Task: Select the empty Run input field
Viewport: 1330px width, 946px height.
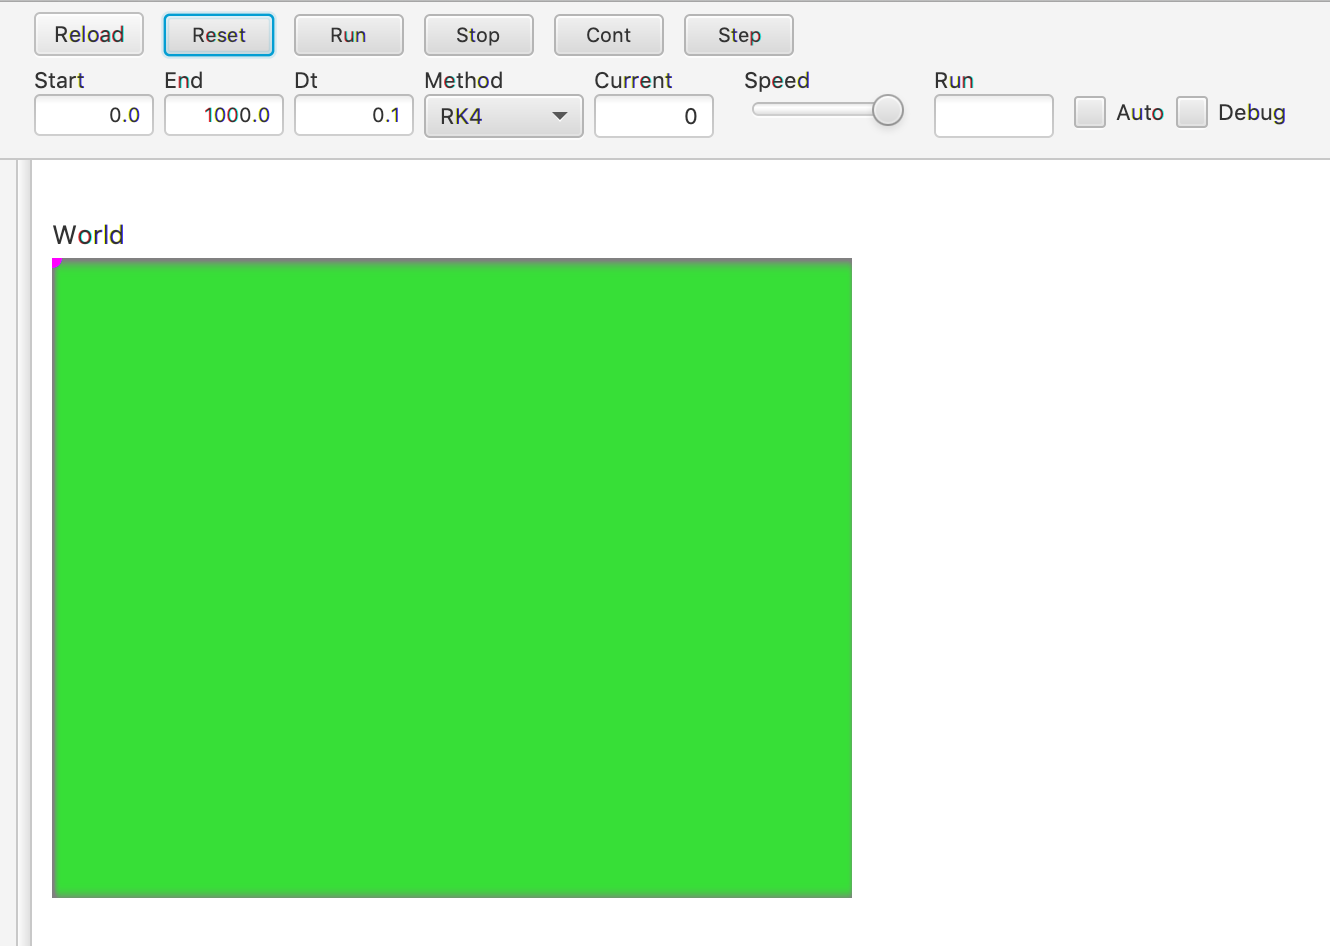Action: click(x=994, y=116)
